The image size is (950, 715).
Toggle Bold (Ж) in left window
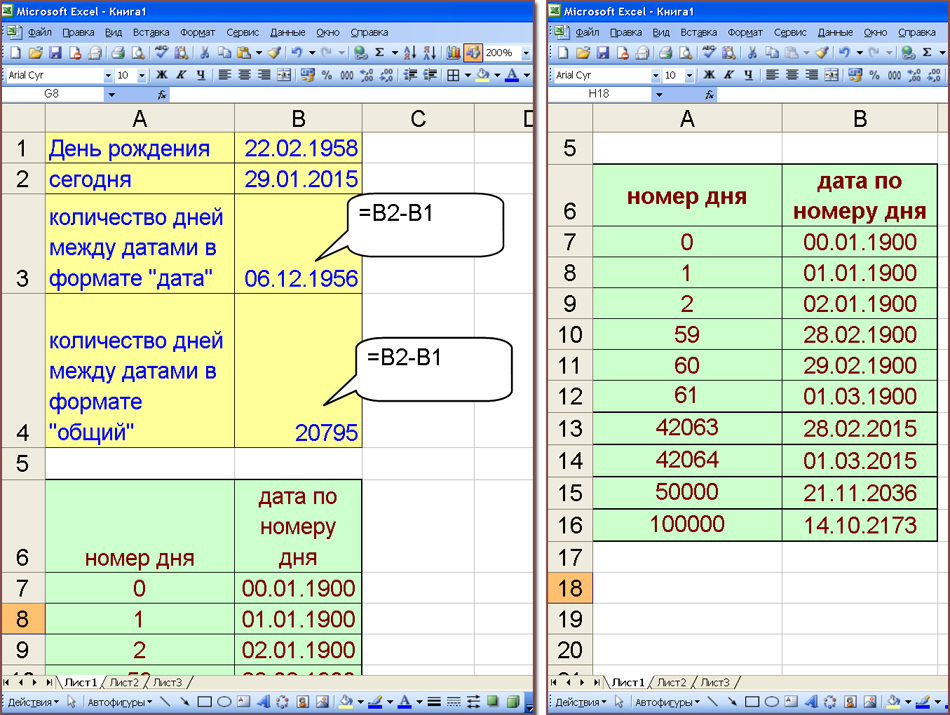point(161,75)
